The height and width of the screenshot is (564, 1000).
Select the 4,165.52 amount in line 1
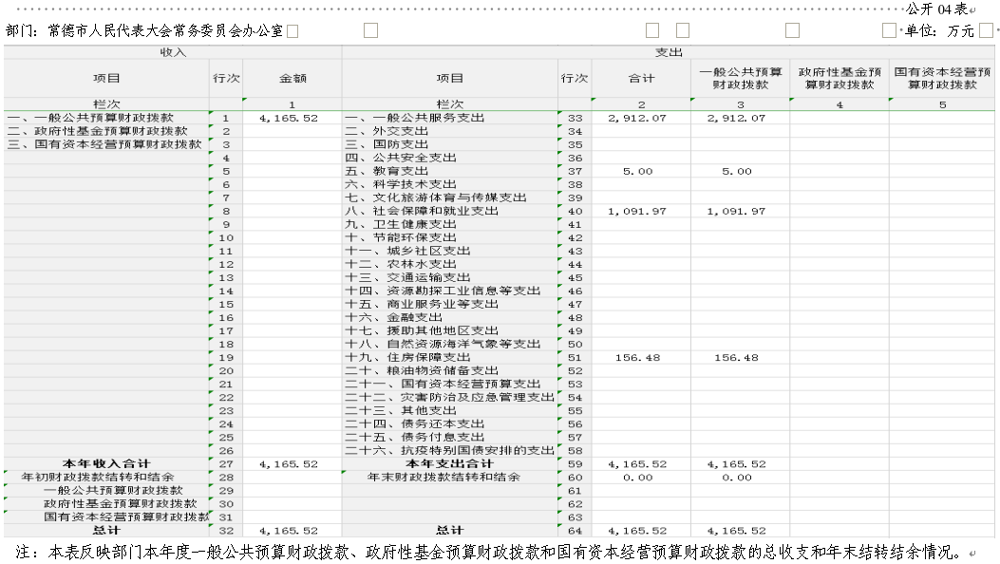tap(289, 119)
